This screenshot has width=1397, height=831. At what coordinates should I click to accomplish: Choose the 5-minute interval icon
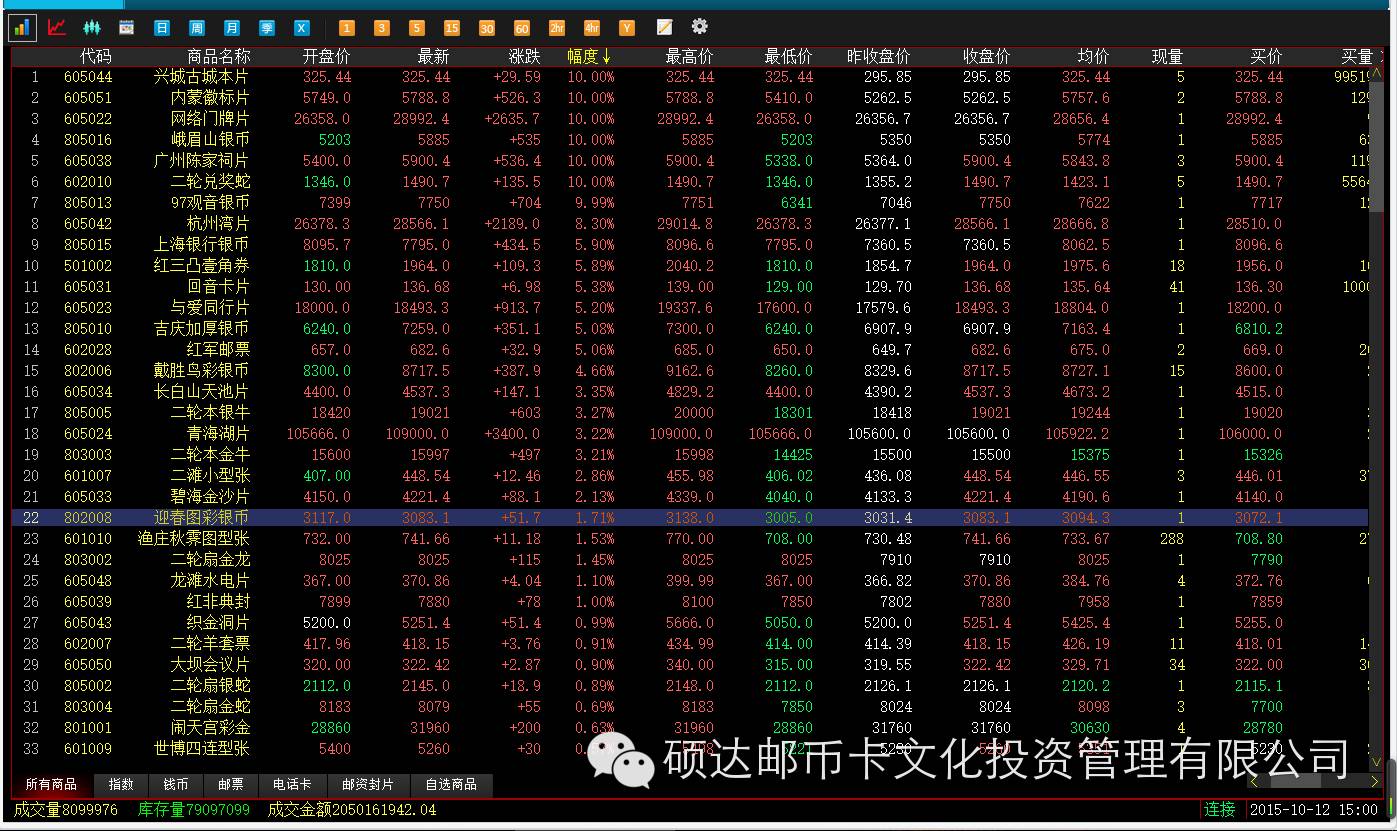416,28
